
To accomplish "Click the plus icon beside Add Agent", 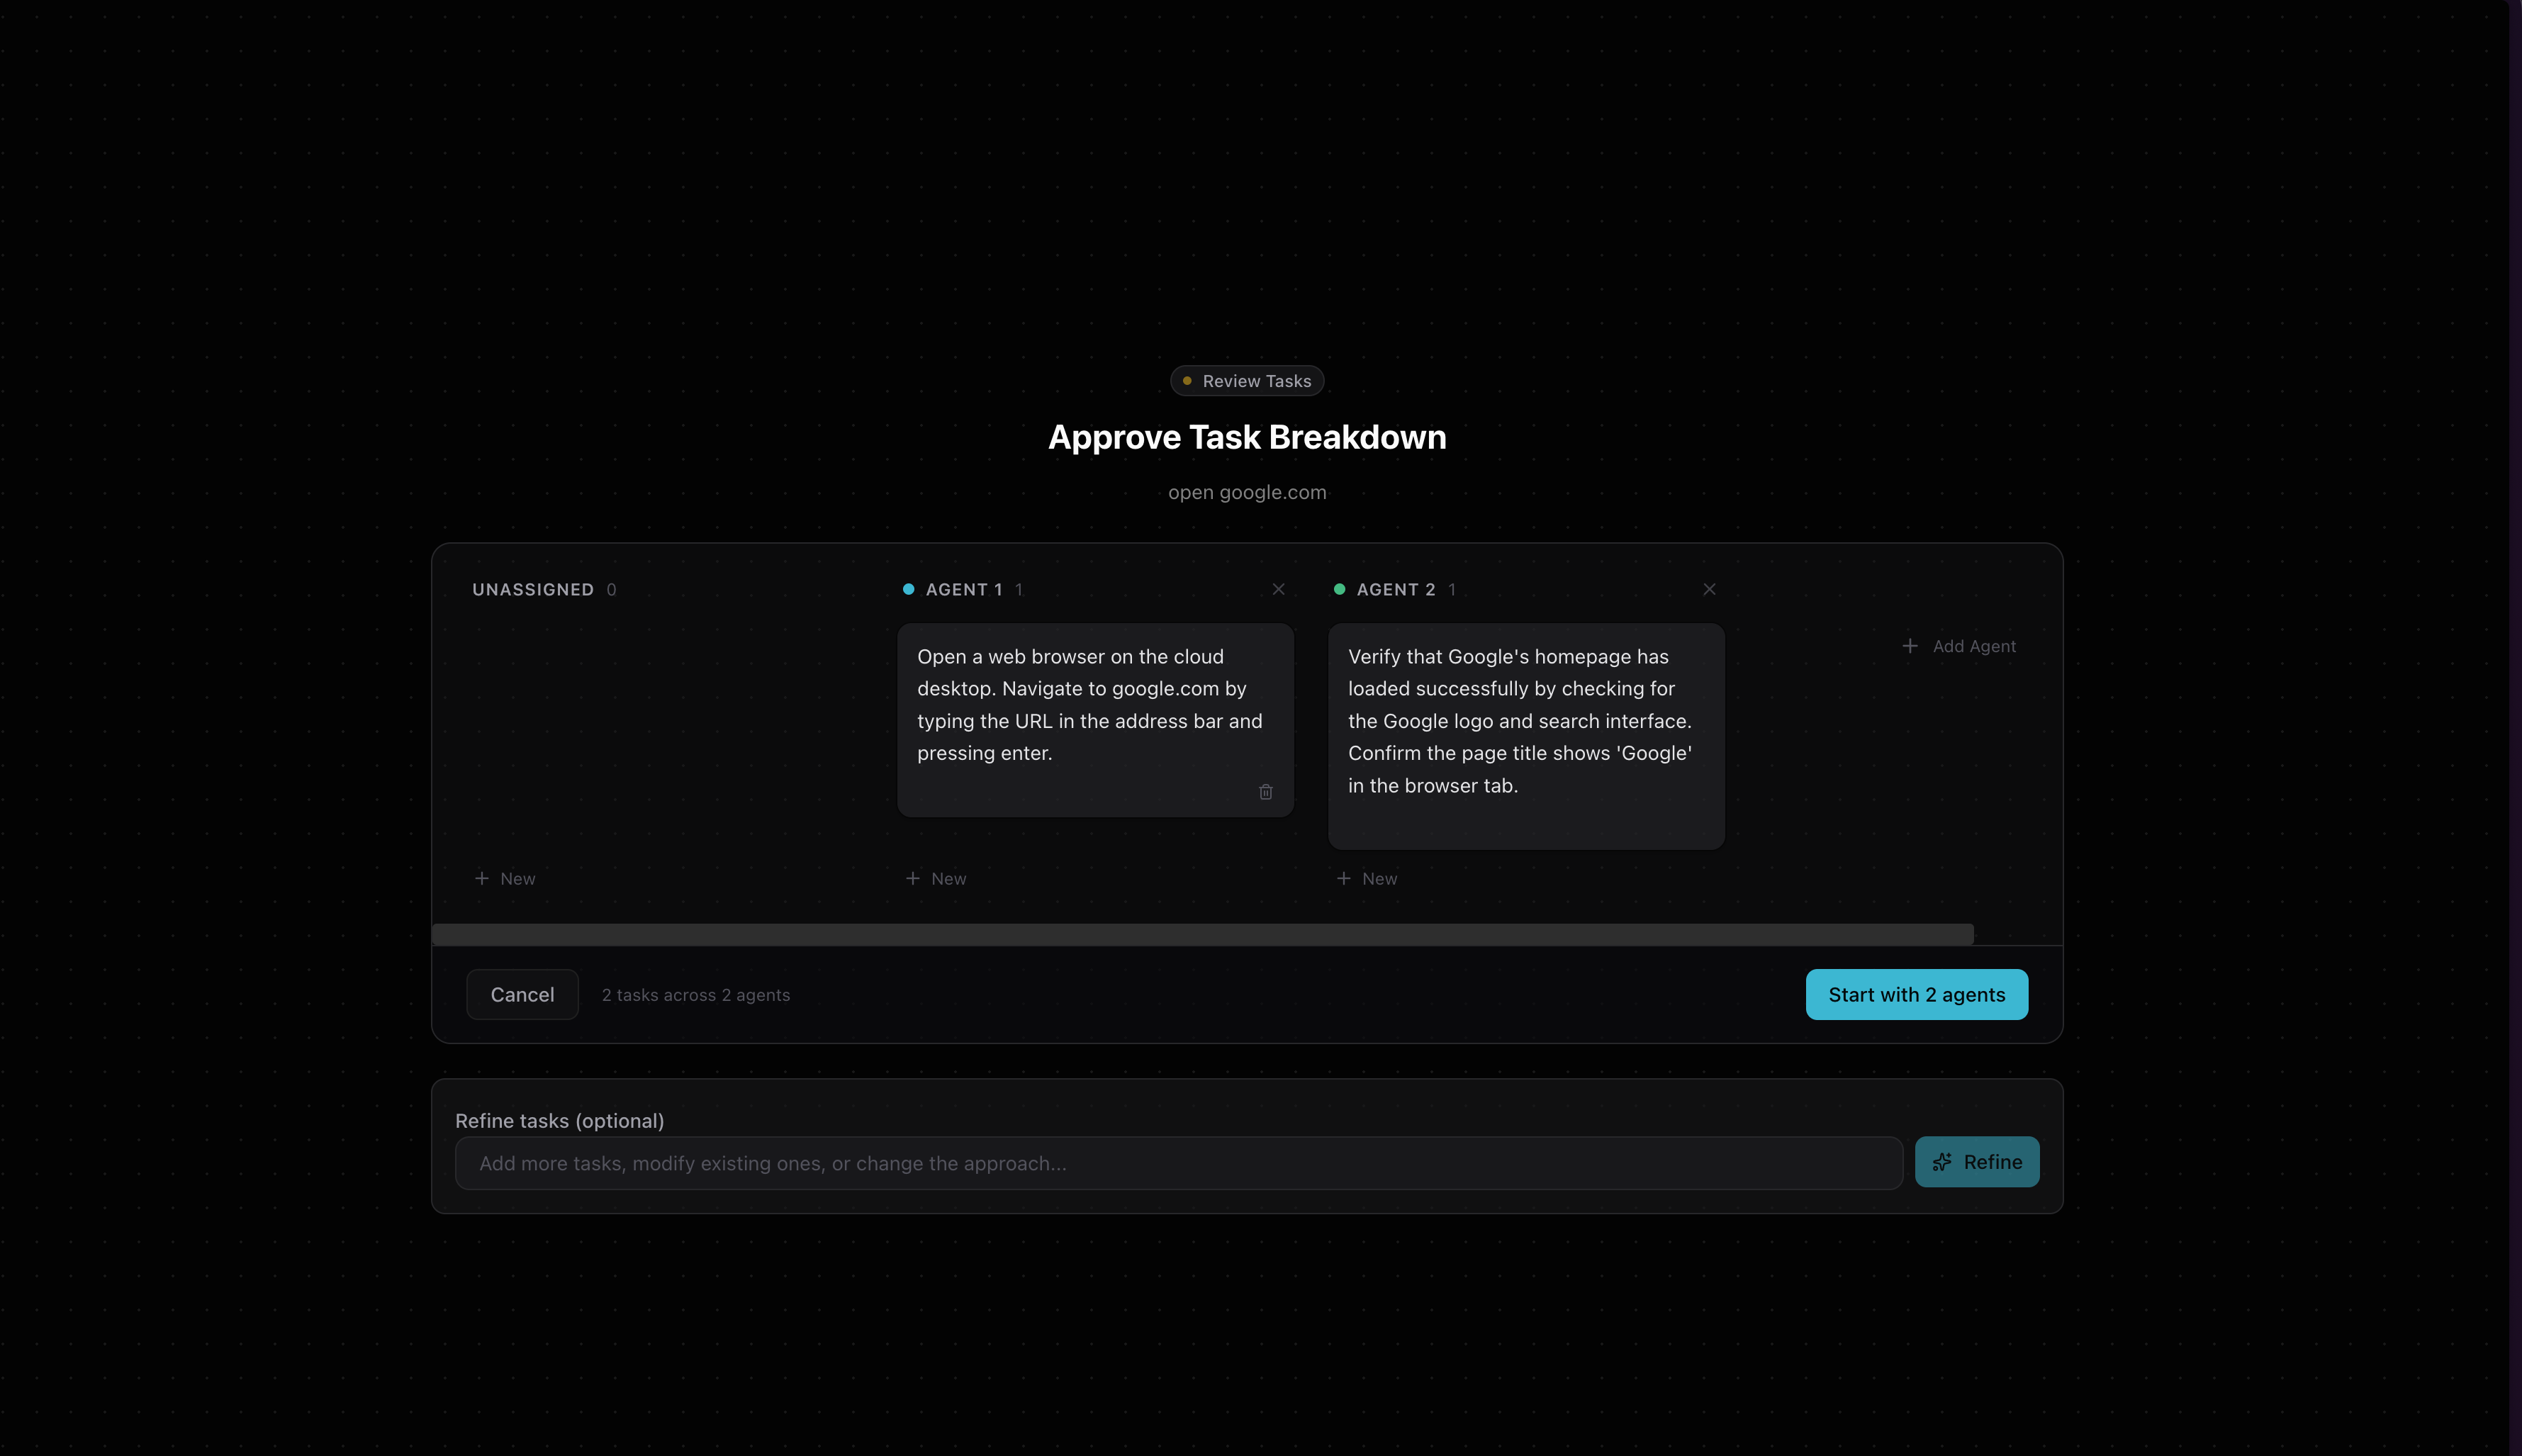I will [x=1910, y=646].
